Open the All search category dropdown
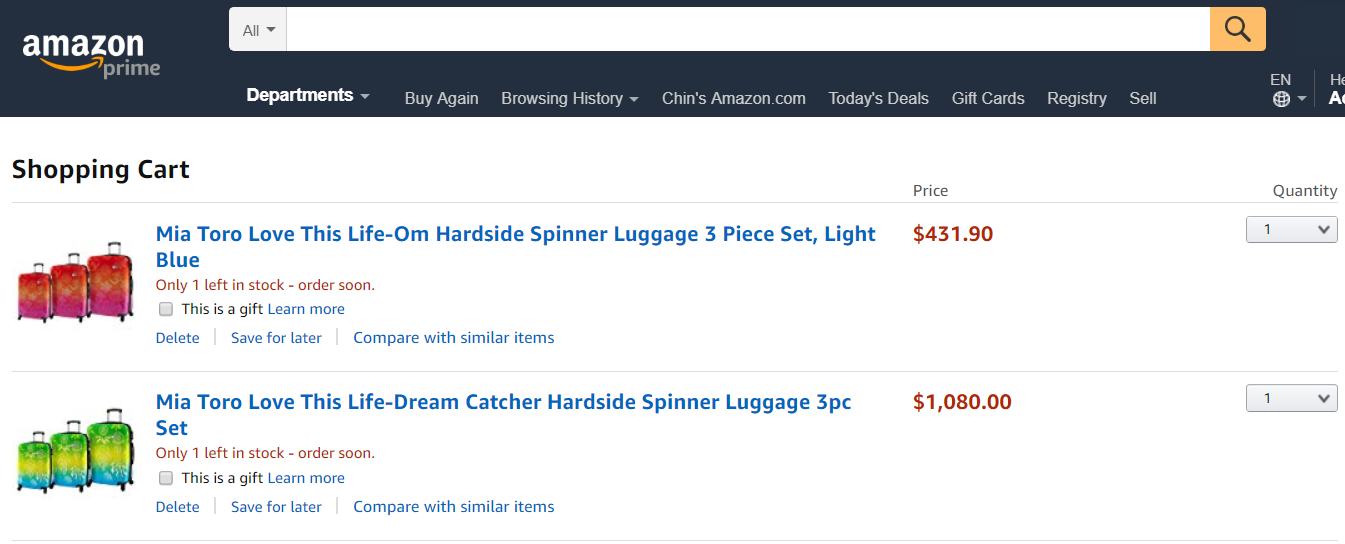The image size is (1345, 544). 259,30
